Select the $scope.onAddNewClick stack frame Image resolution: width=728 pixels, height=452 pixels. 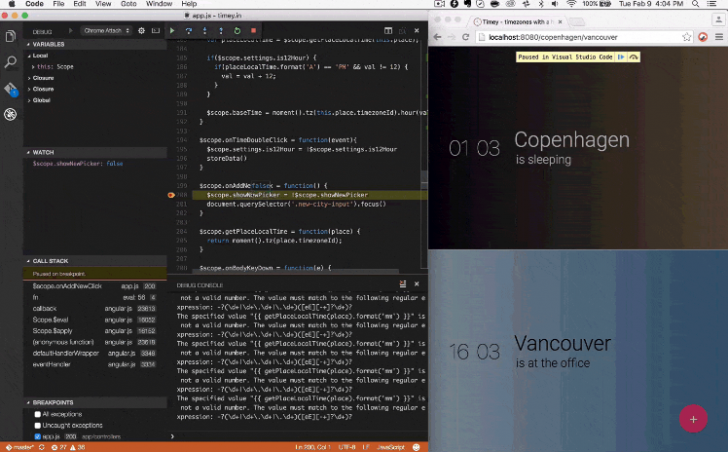95,286
